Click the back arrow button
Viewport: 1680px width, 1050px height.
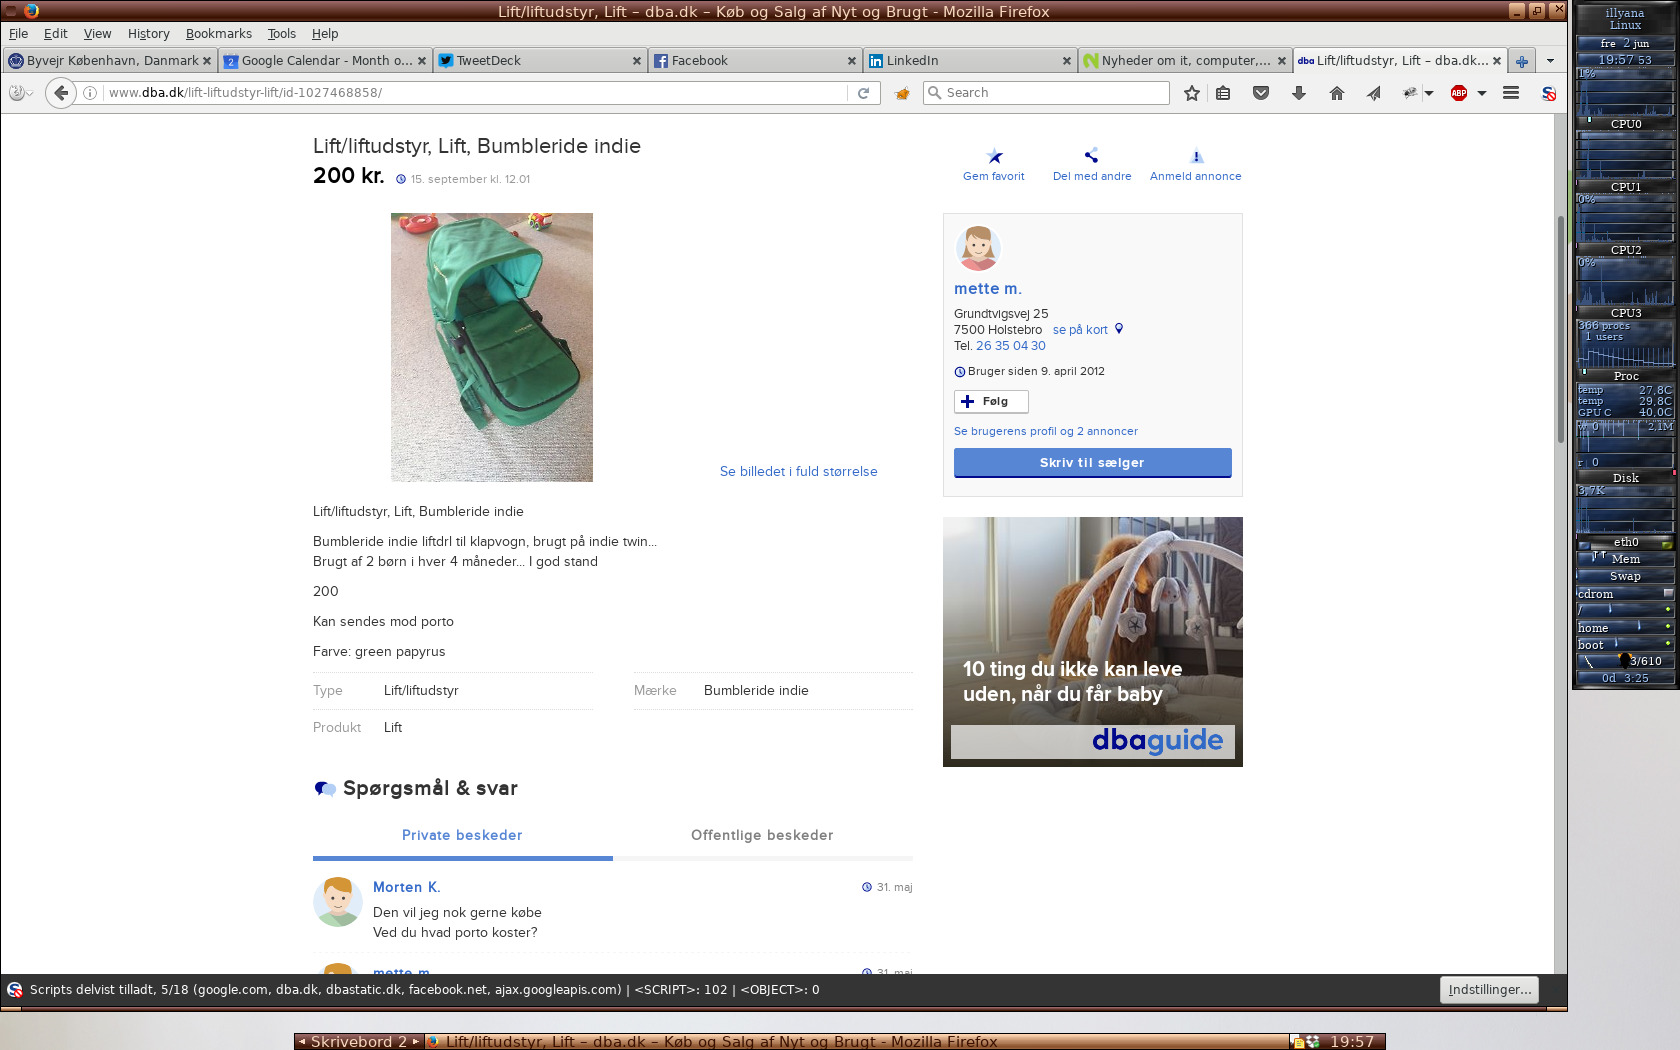click(61, 93)
